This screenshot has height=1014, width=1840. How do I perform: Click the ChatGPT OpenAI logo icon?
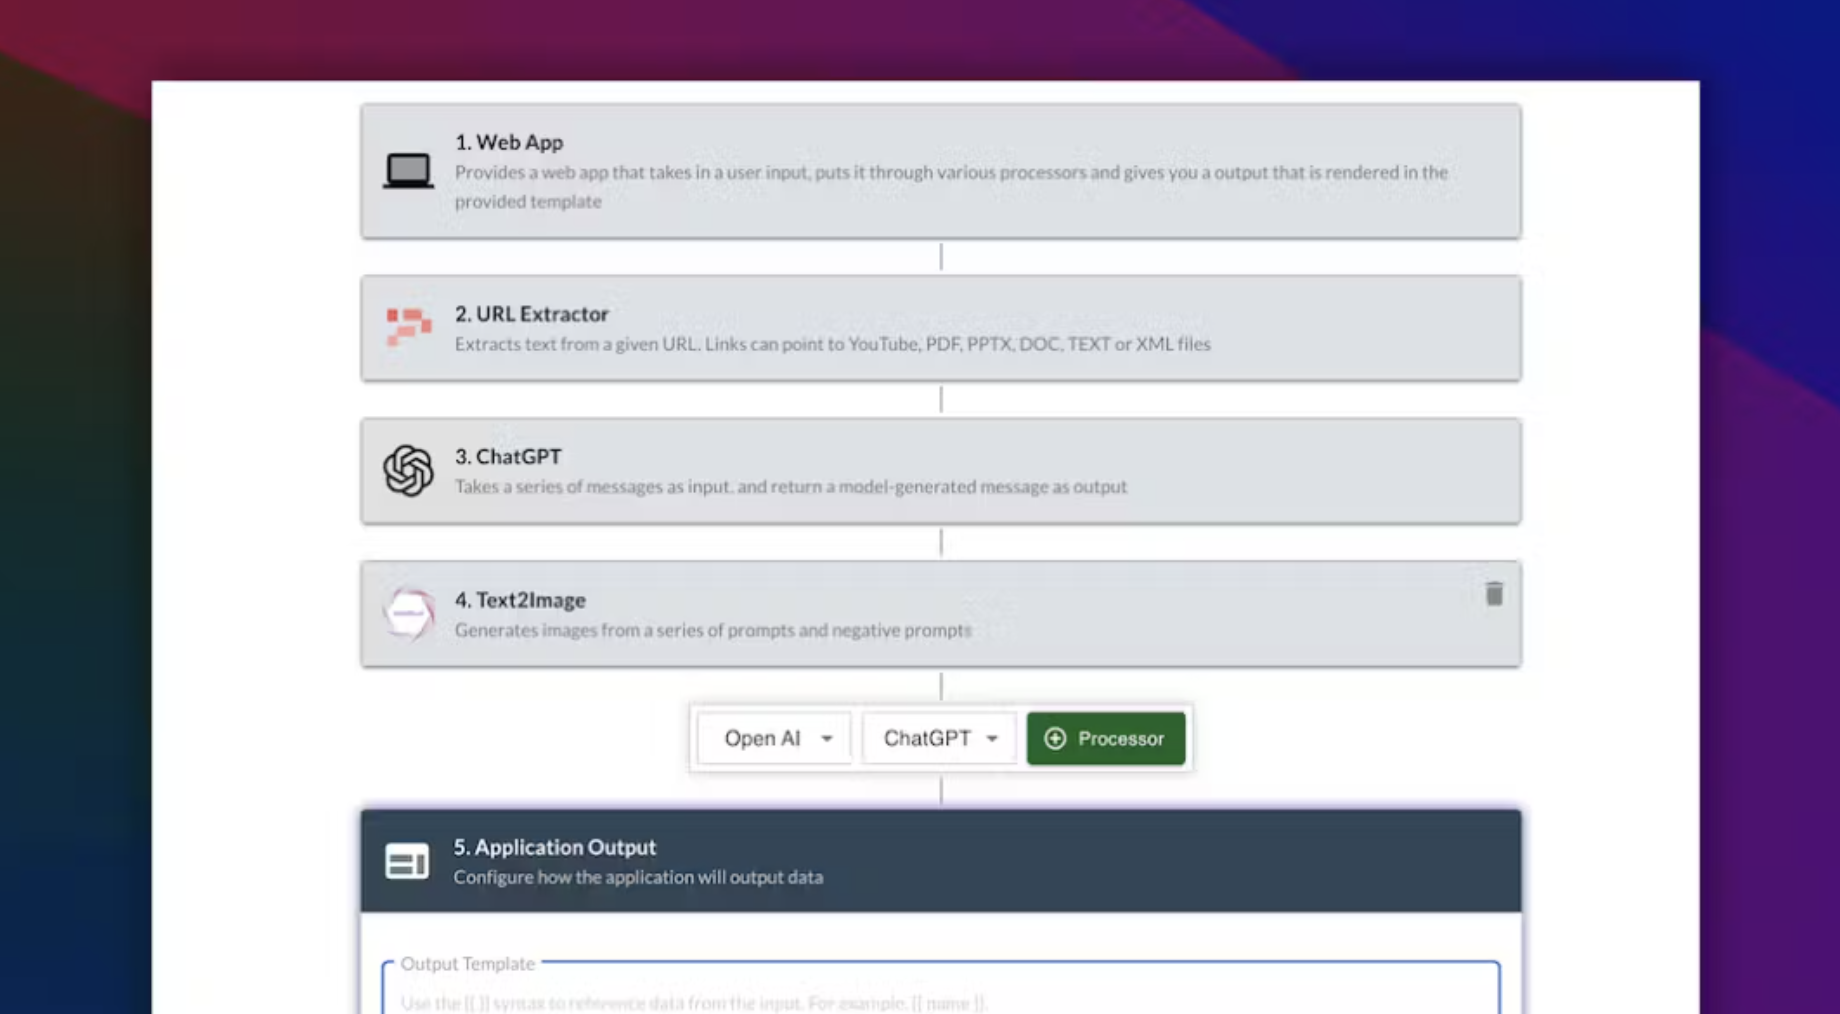click(408, 470)
